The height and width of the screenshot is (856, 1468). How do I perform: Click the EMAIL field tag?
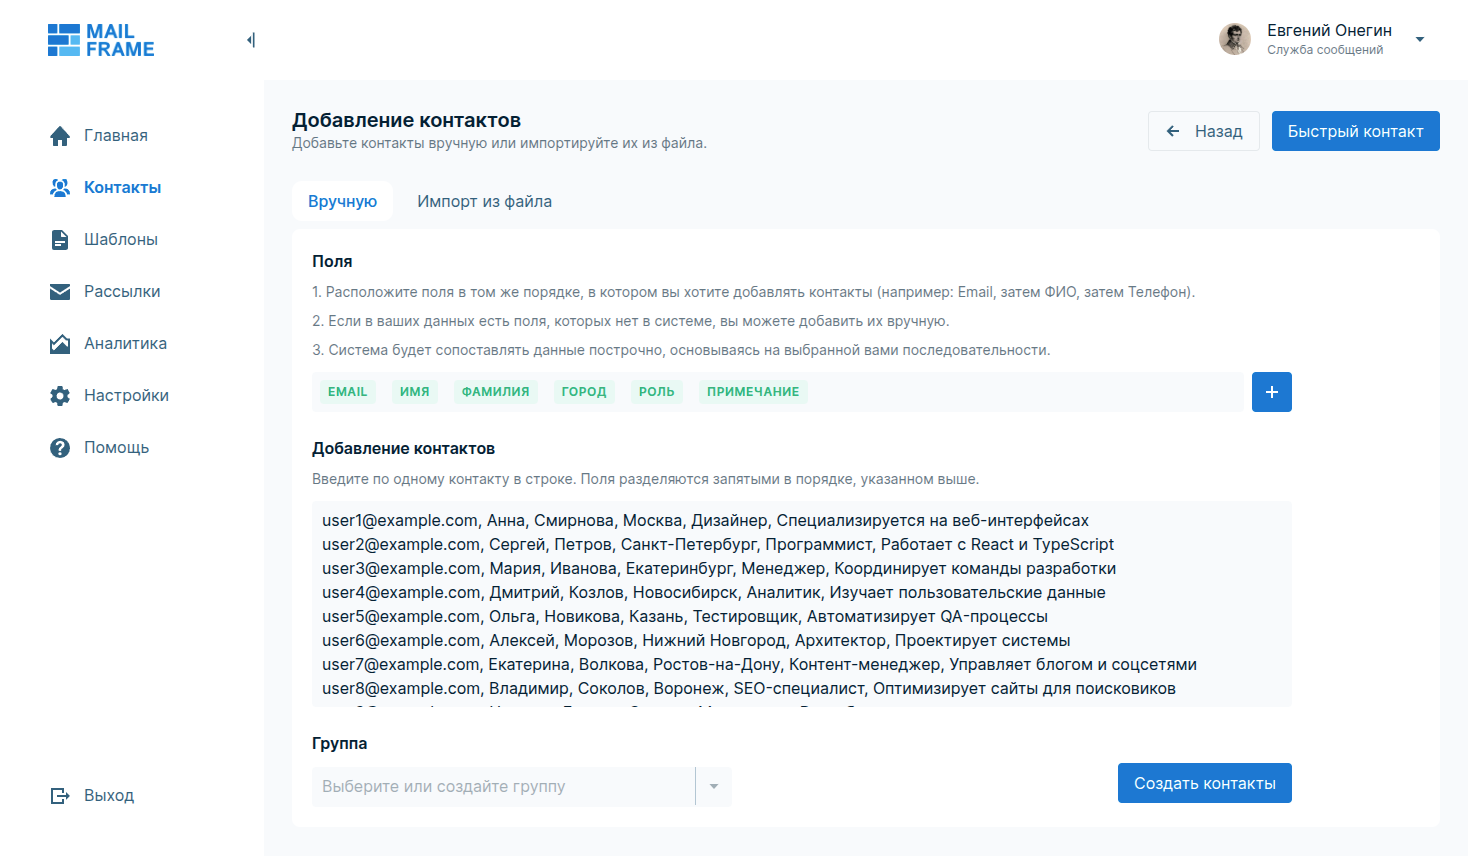point(347,392)
